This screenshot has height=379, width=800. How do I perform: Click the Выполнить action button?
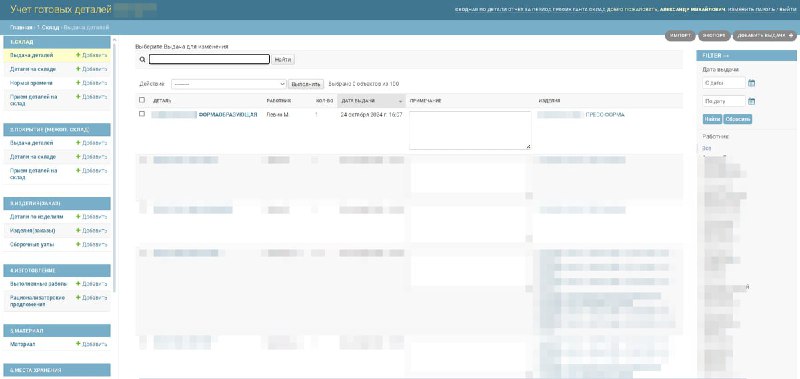pyautogui.click(x=306, y=84)
